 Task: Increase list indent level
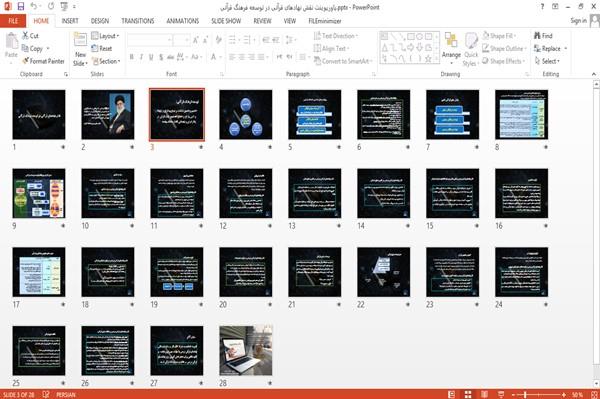pyautogui.click(x=276, y=40)
